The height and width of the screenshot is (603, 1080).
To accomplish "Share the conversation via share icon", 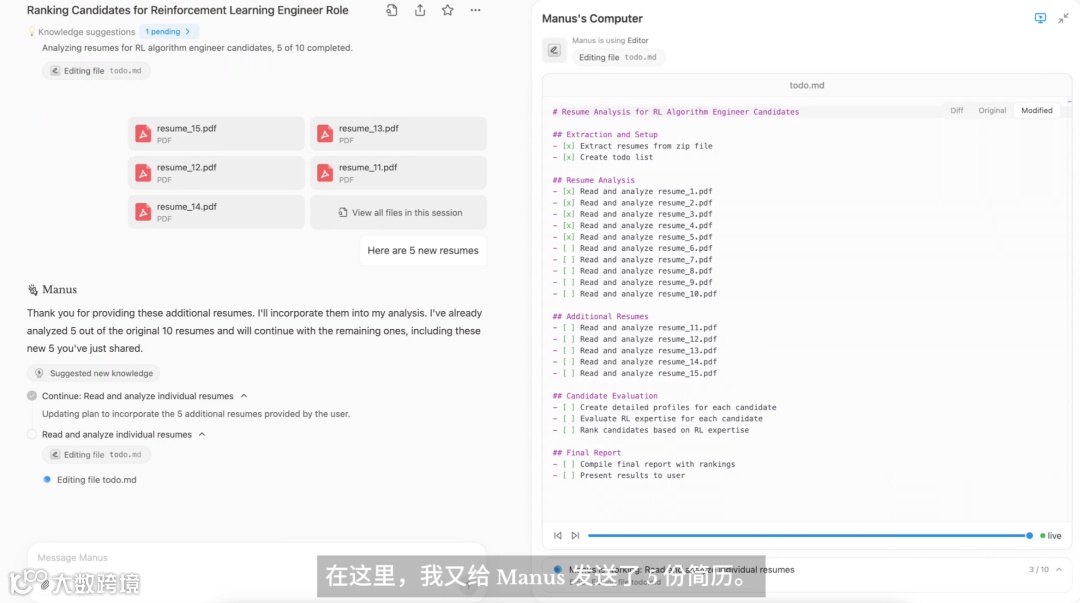I will (x=419, y=10).
